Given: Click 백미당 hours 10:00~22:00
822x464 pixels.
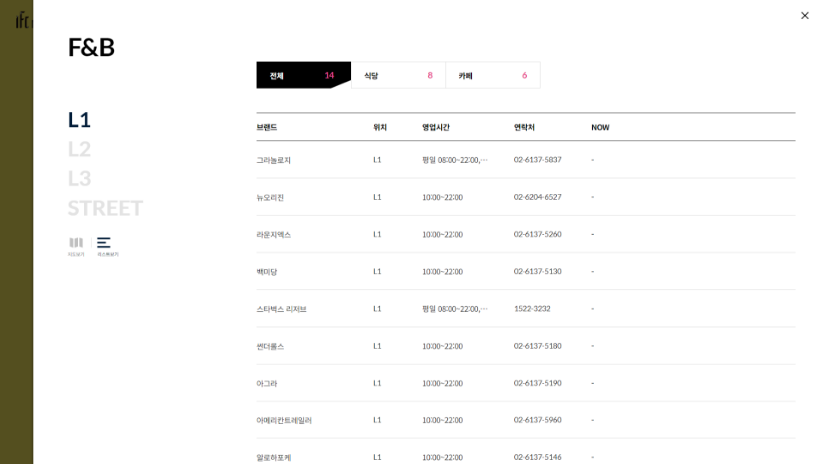Looking at the screenshot, I should click(x=442, y=272).
